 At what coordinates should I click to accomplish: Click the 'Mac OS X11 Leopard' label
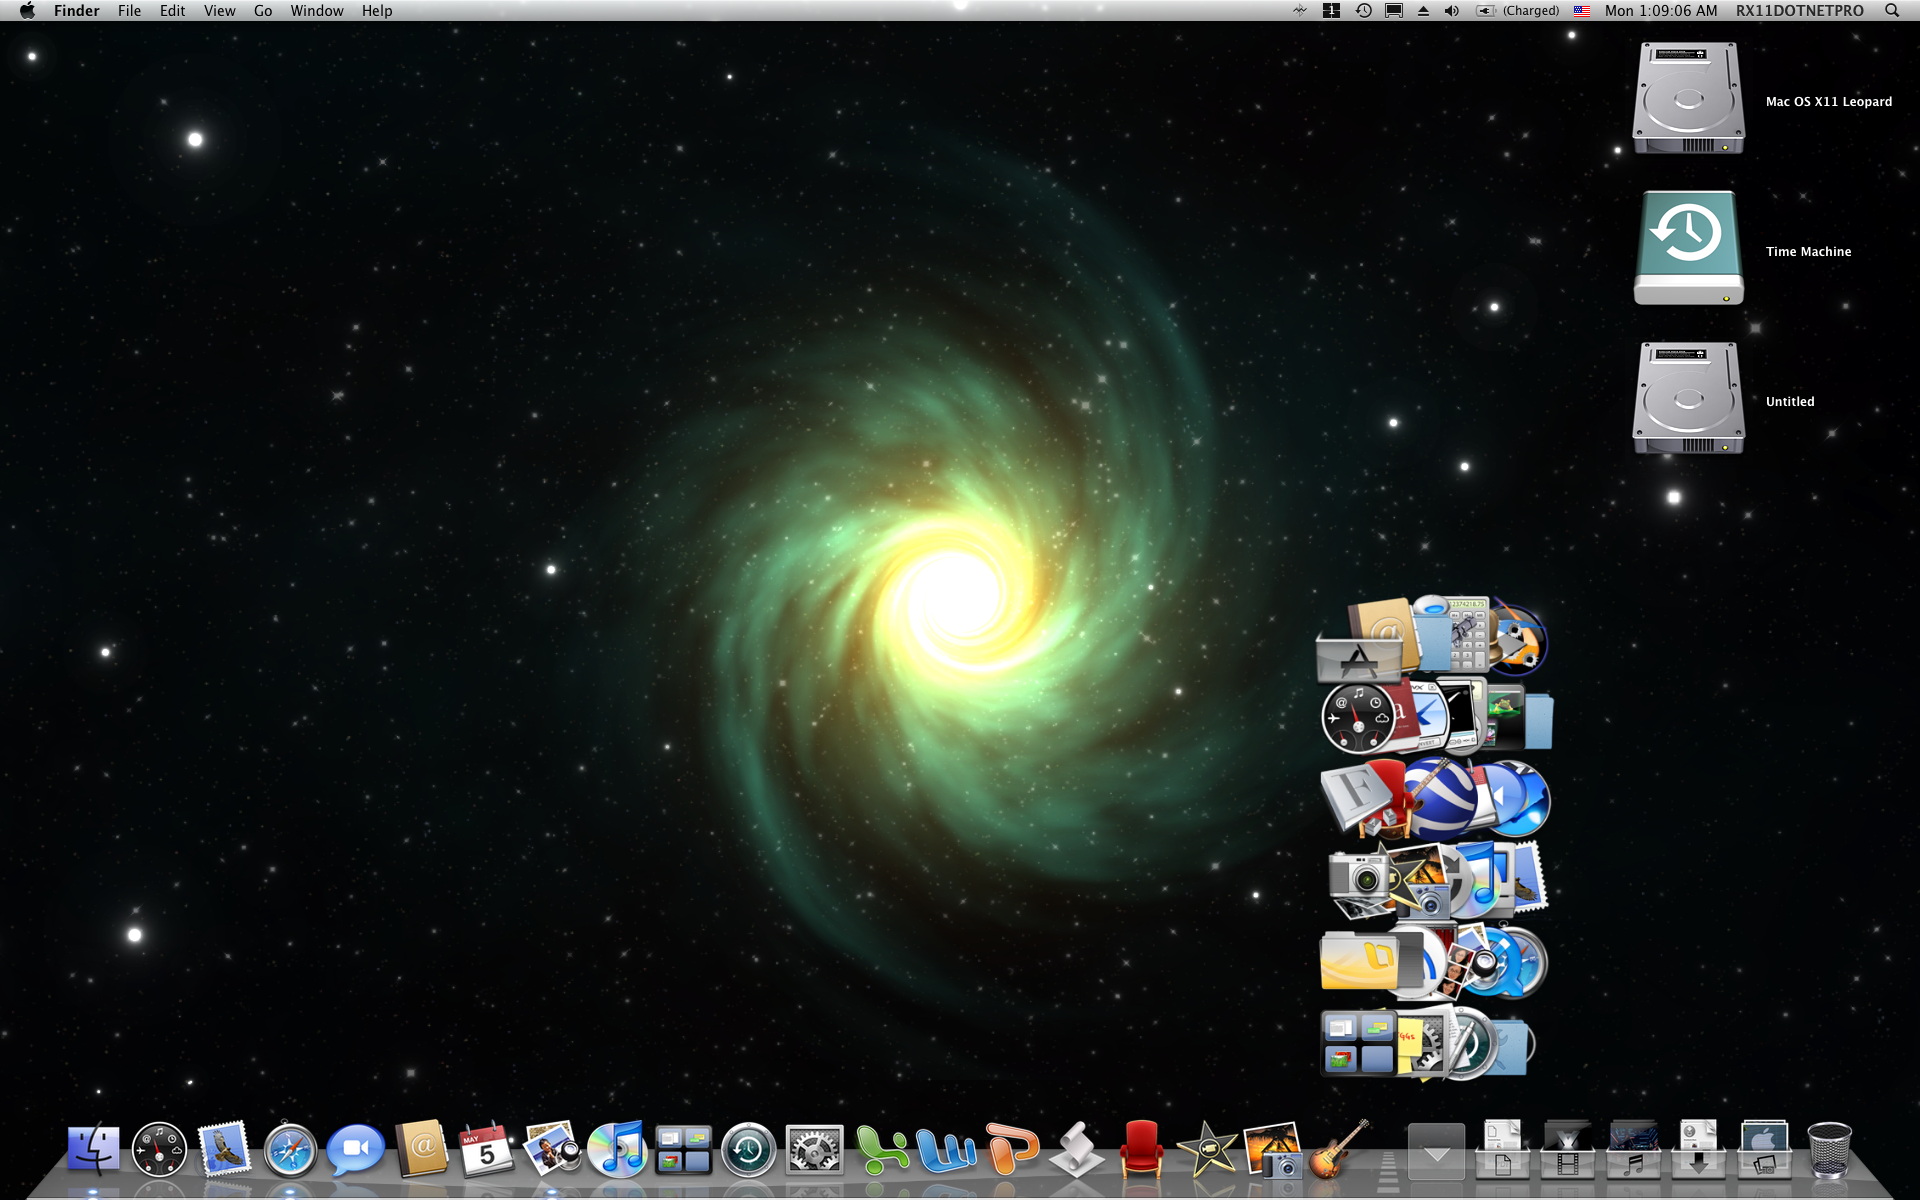(1828, 102)
